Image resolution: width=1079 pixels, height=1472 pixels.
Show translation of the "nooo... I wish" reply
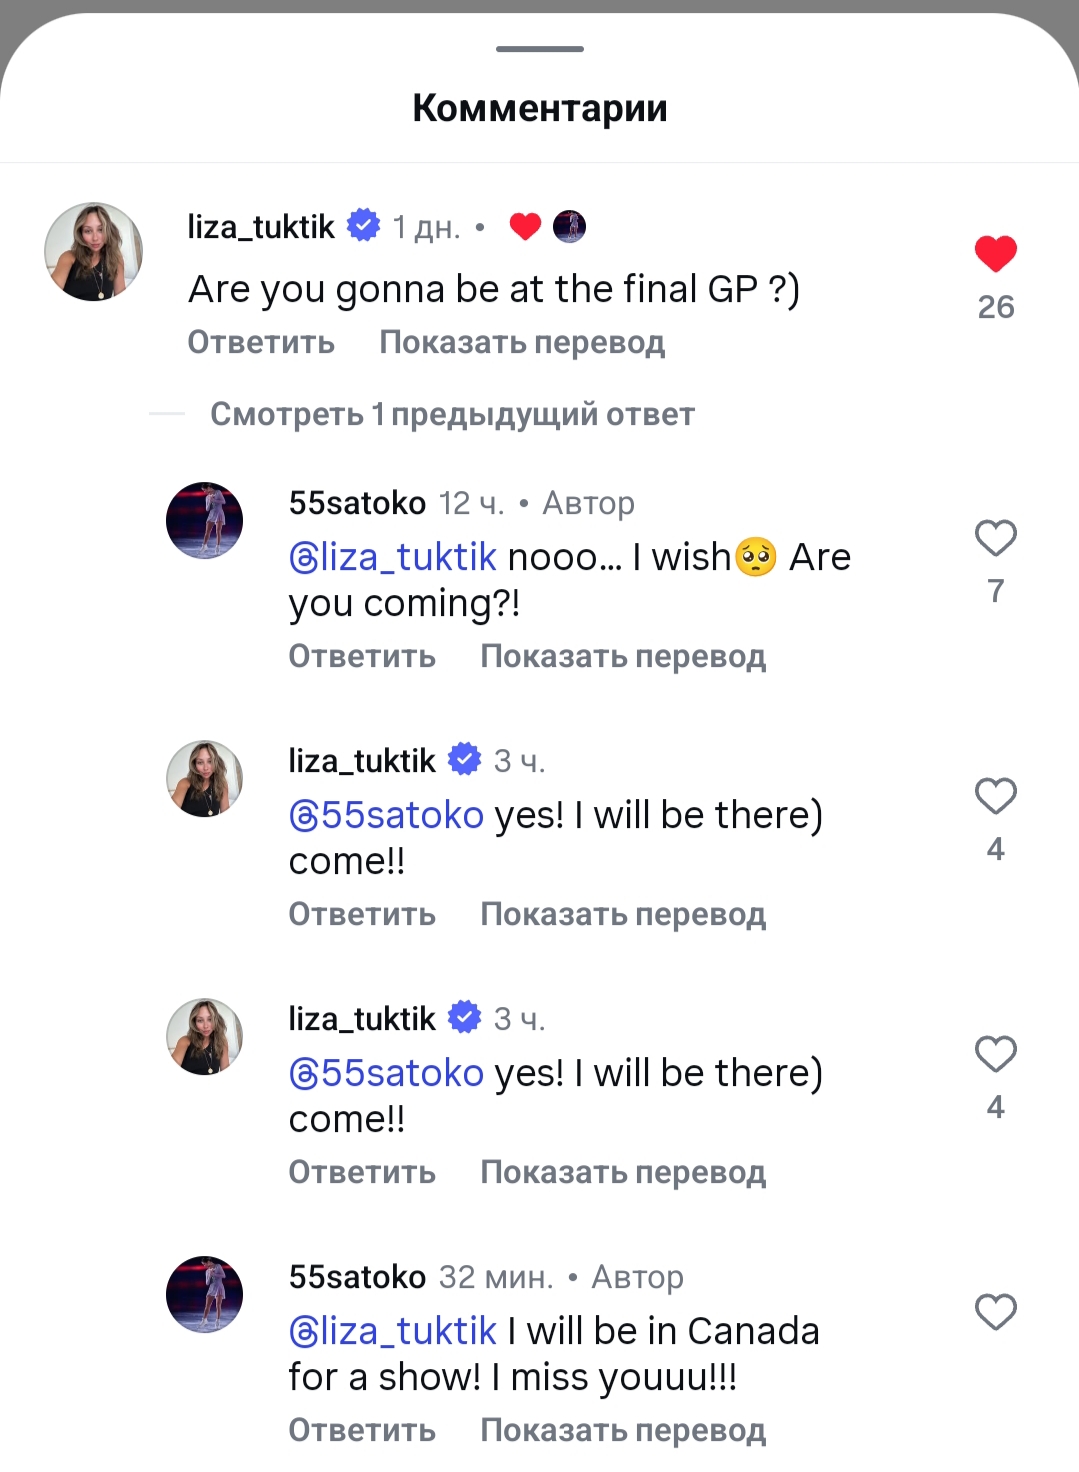pyautogui.click(x=623, y=656)
